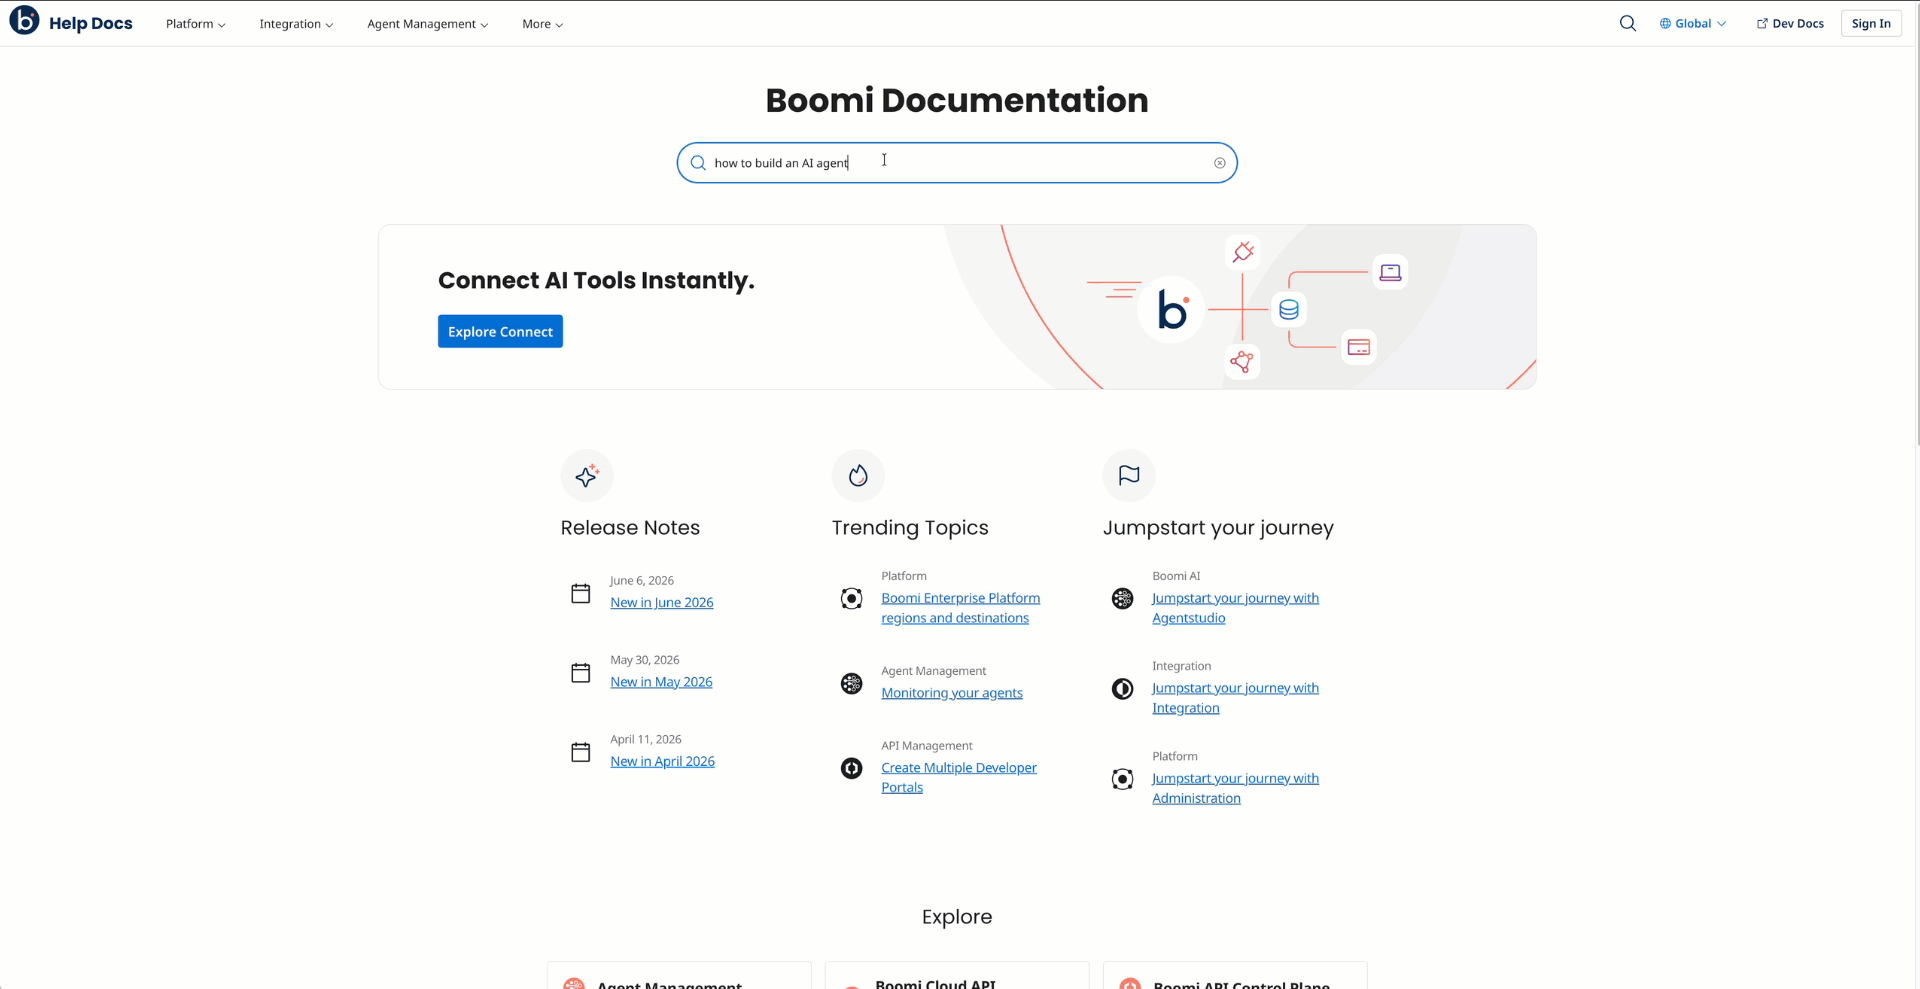Screen dimensions: 1920x989
Task: Click the globe icon next to Global
Action: (1665, 24)
